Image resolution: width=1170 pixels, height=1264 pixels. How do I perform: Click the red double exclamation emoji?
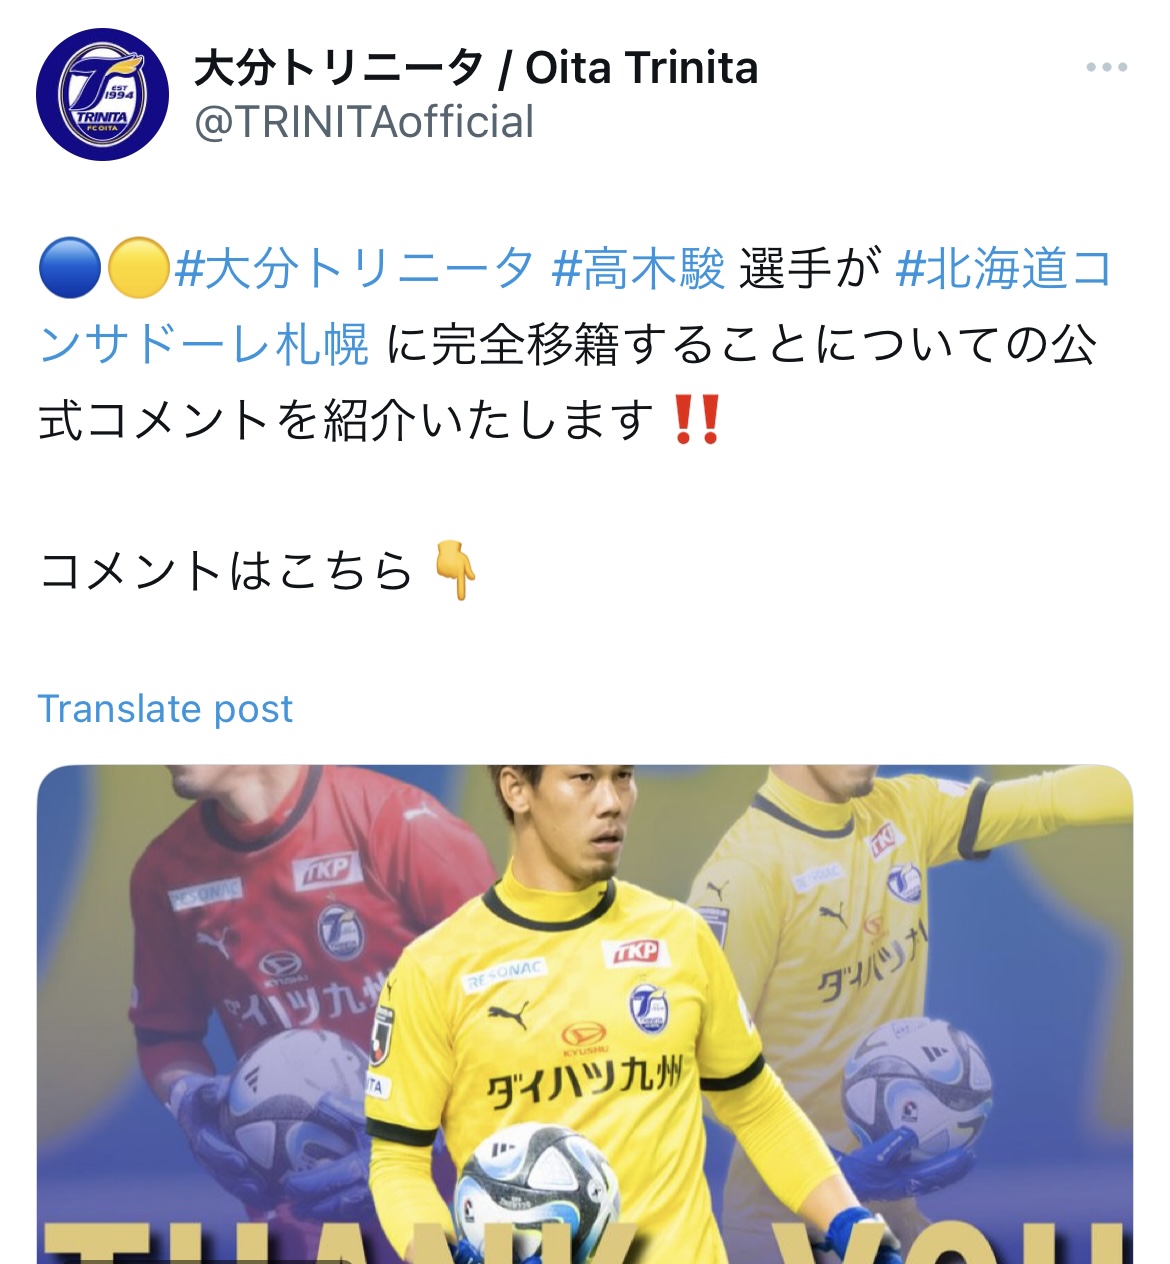pyautogui.click(x=697, y=420)
